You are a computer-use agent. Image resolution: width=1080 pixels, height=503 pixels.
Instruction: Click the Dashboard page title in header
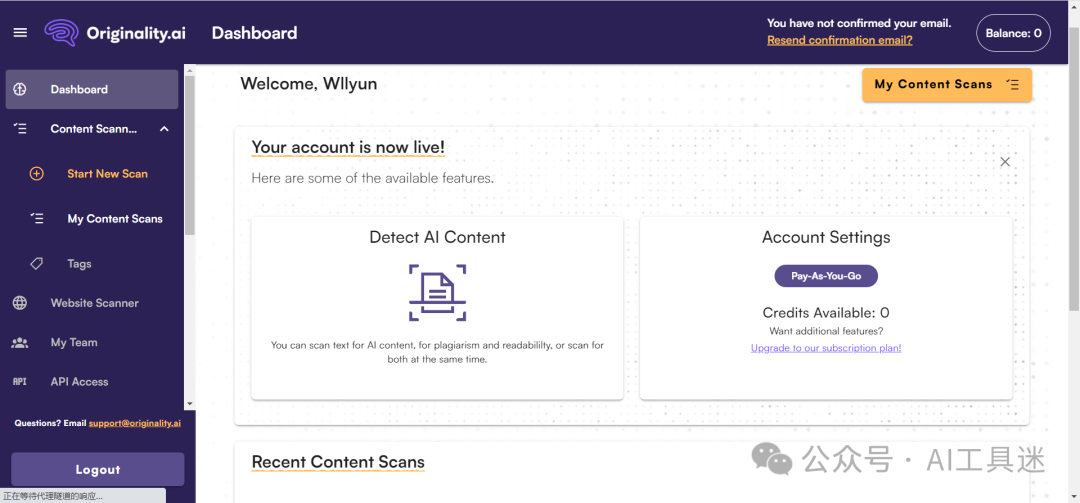[x=254, y=32]
